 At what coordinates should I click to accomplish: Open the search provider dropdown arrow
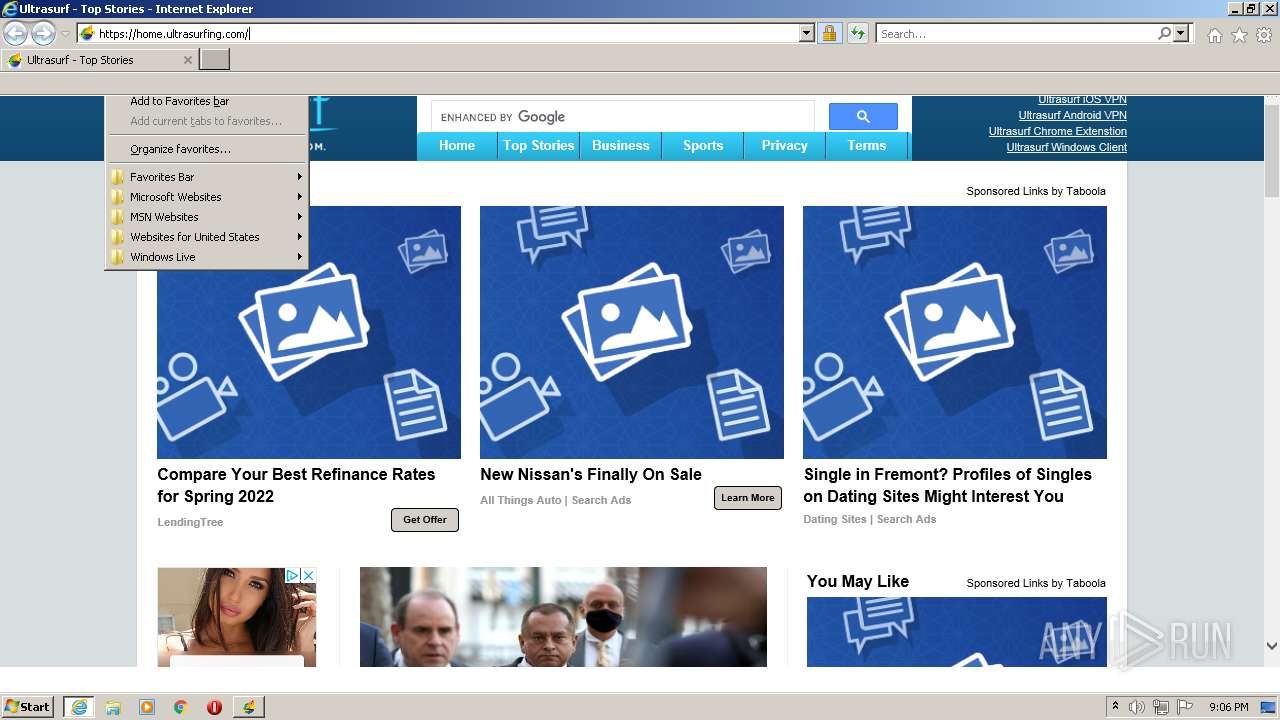click(x=1181, y=34)
